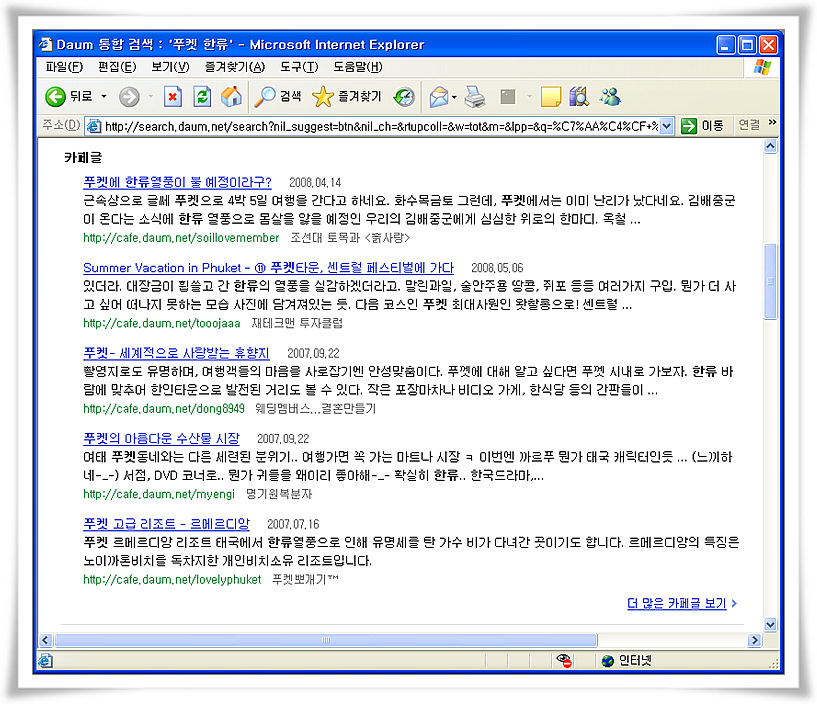
Task: Click the 카페글 section heading
Action: click(83, 158)
